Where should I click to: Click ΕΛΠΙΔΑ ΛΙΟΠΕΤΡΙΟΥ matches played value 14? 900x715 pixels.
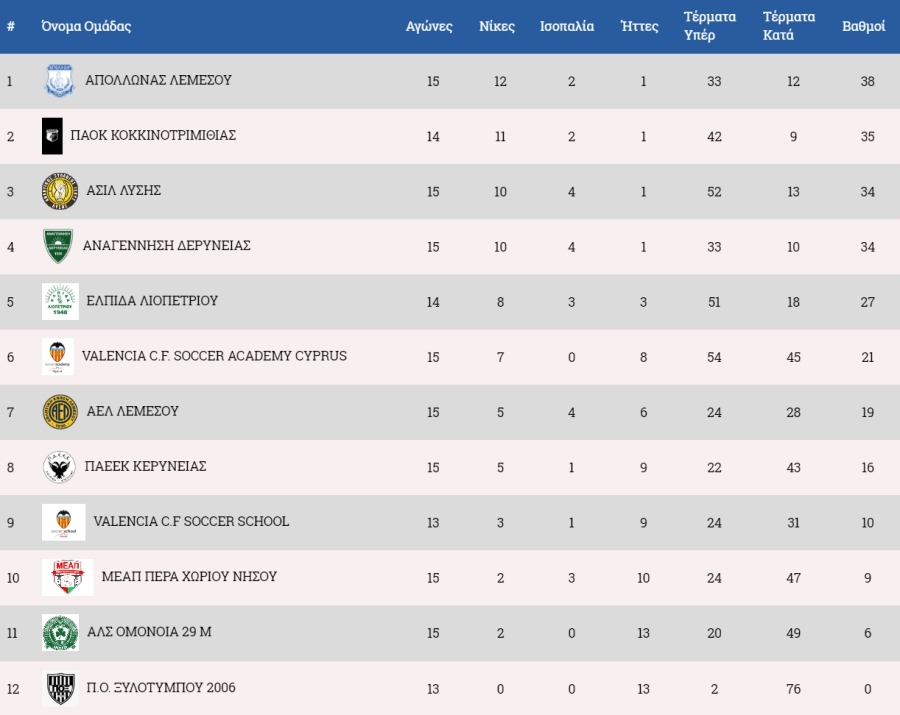[x=433, y=302]
